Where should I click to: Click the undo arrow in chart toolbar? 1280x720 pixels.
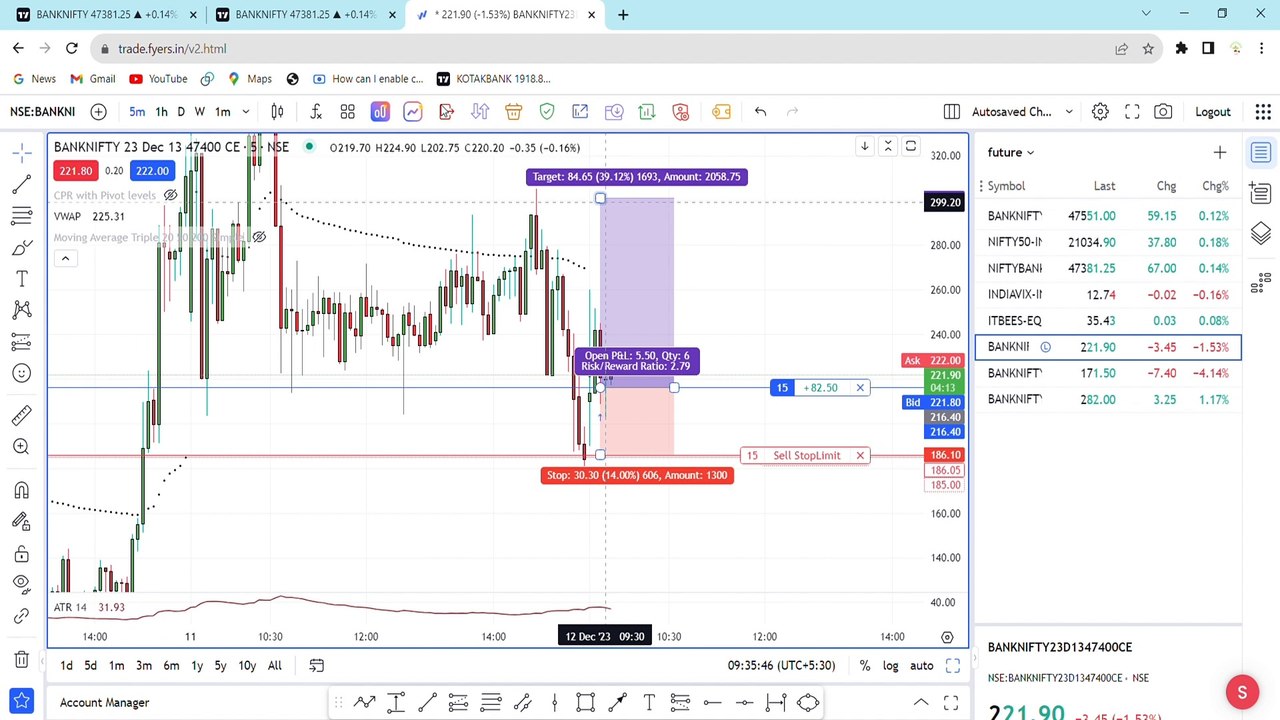tap(760, 112)
